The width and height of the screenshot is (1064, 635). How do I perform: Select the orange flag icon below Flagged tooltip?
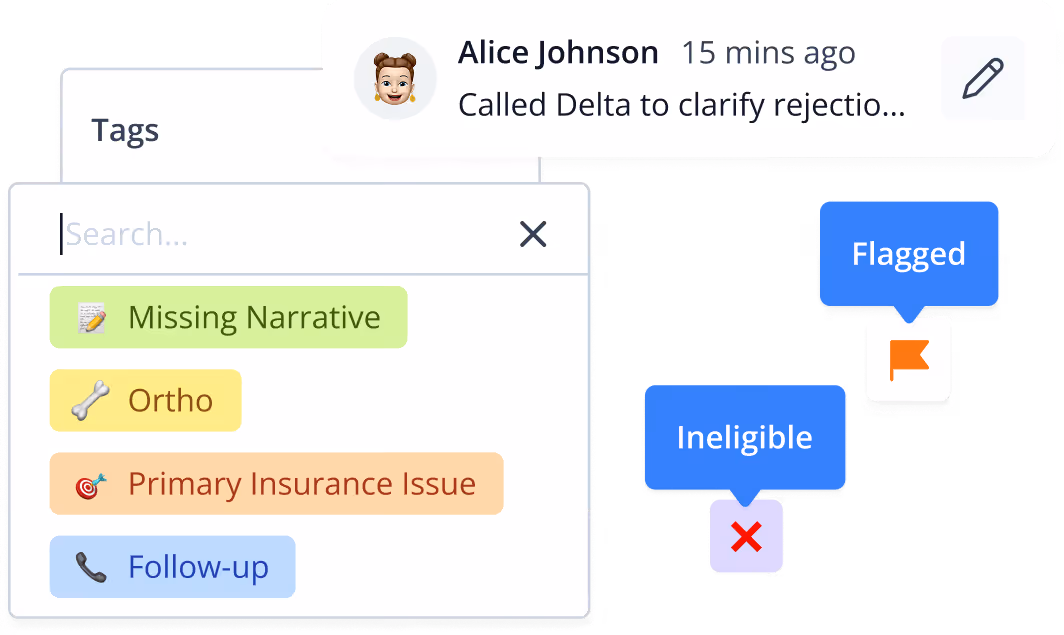pos(908,360)
